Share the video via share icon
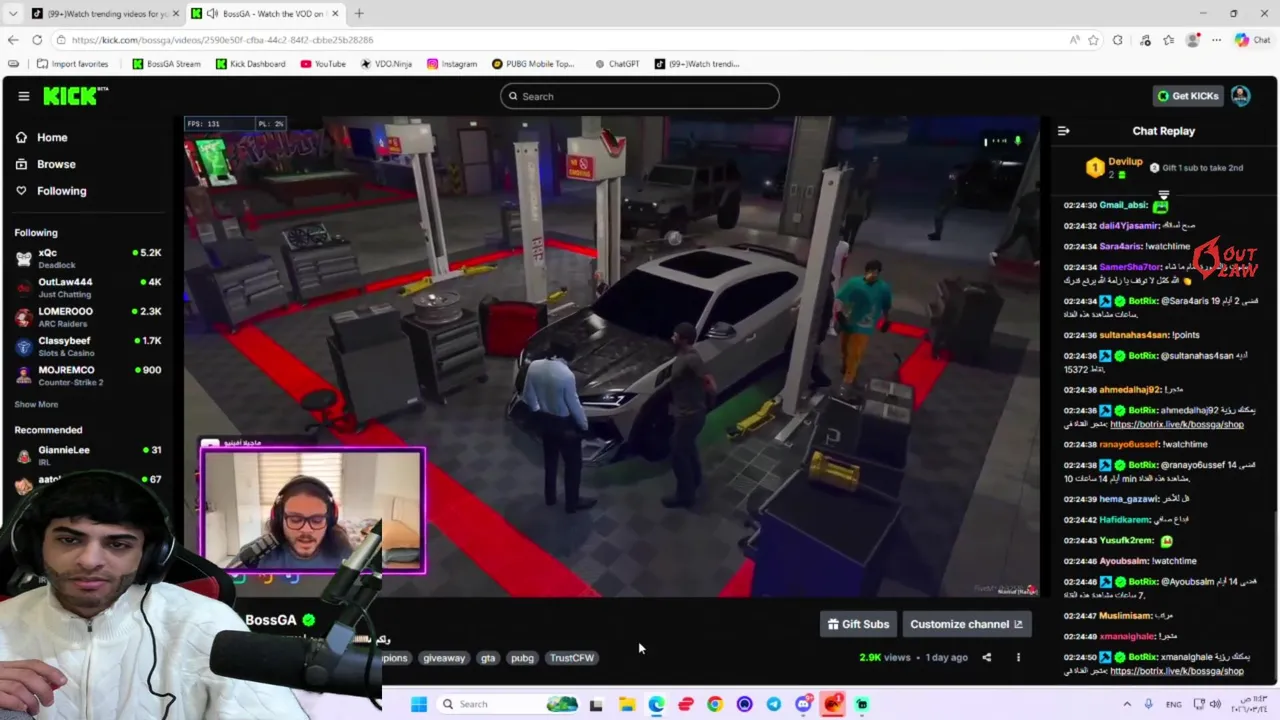Image resolution: width=1280 pixels, height=720 pixels. click(x=987, y=657)
